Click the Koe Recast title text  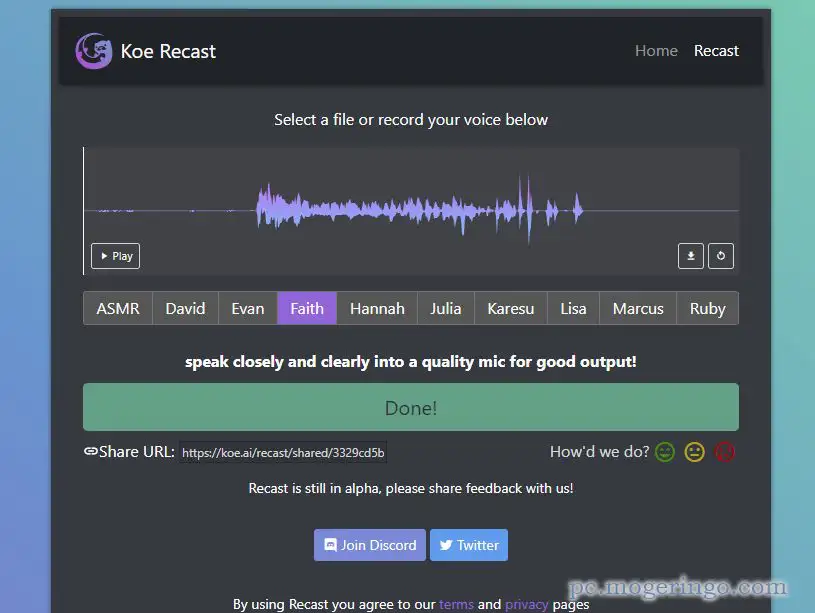tap(168, 51)
